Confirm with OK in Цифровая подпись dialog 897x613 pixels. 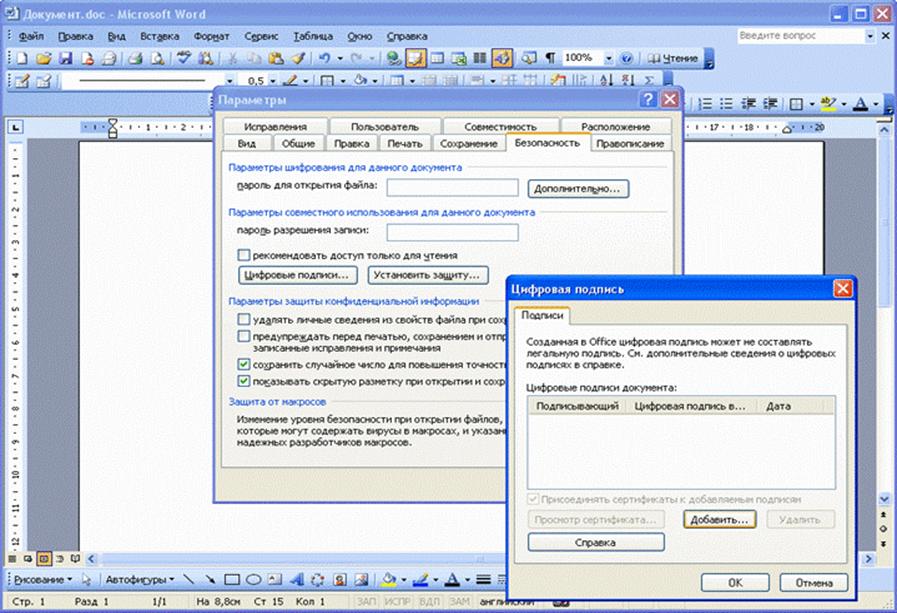[x=735, y=583]
